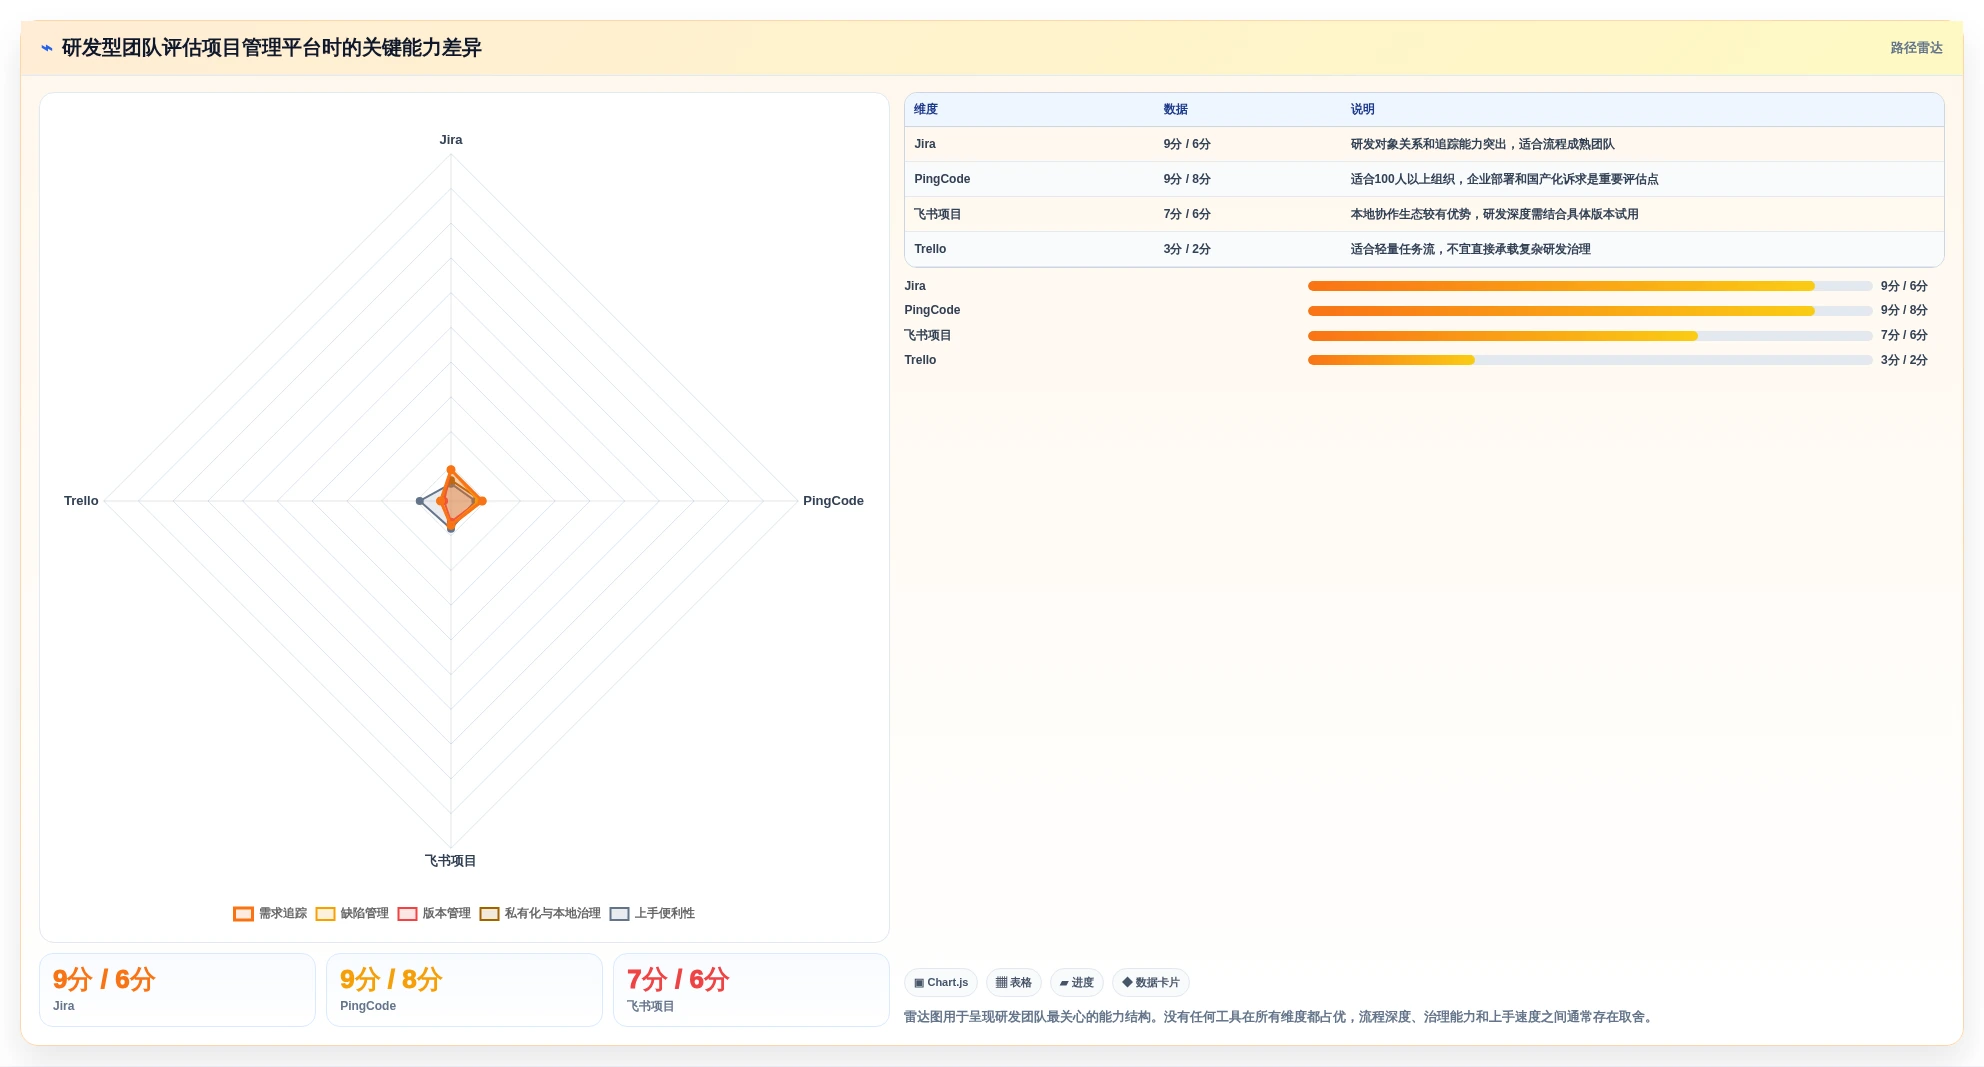The height and width of the screenshot is (1067, 1984).
Task: Toggle the 上手便利性 legend series
Action: pos(652,913)
